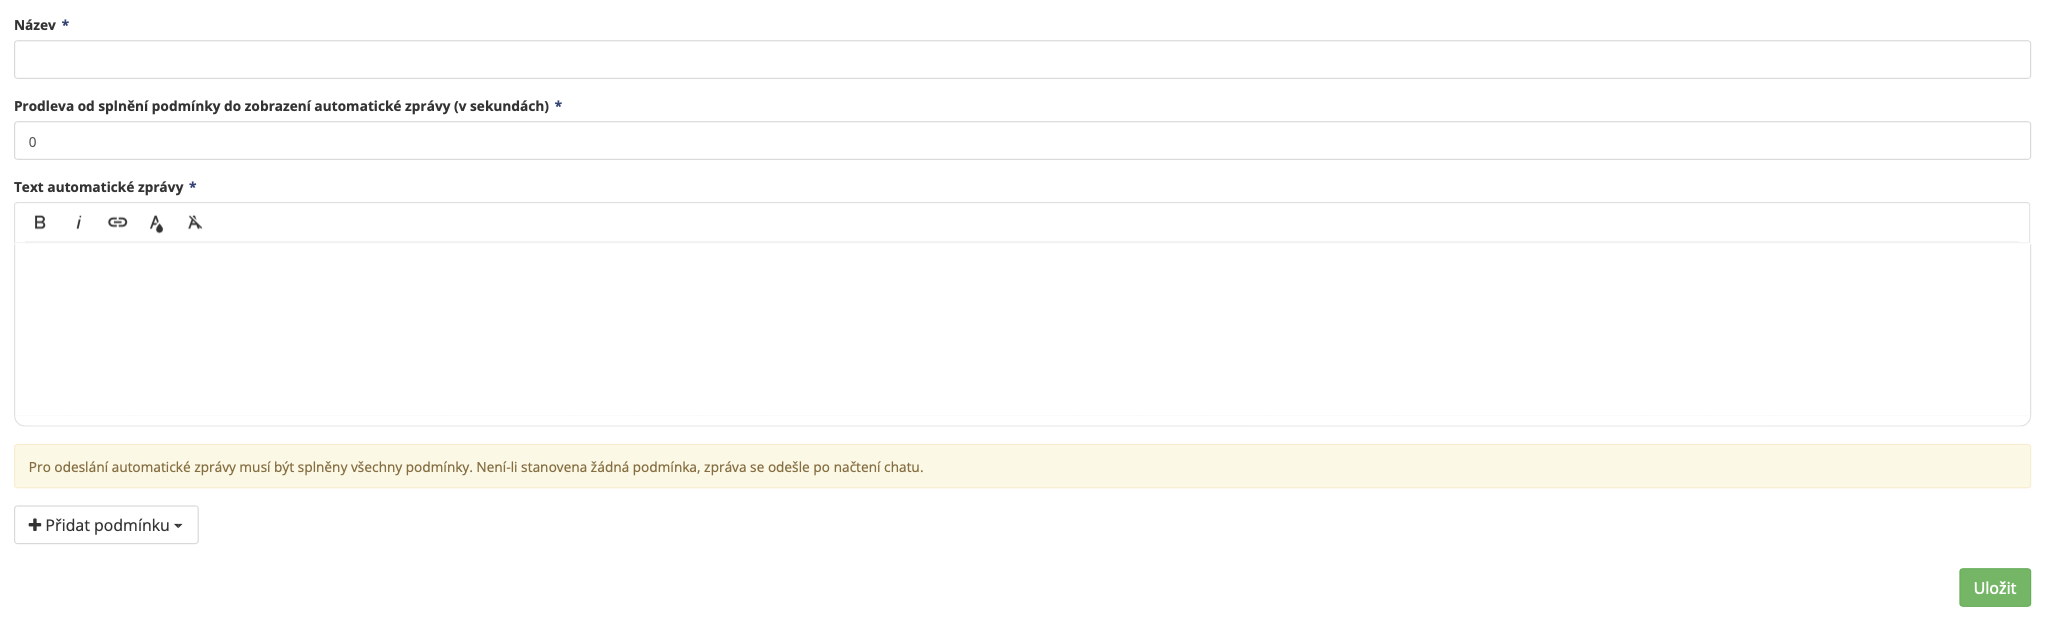
Task: Click the required asterisk next to Název
Action: [65, 24]
